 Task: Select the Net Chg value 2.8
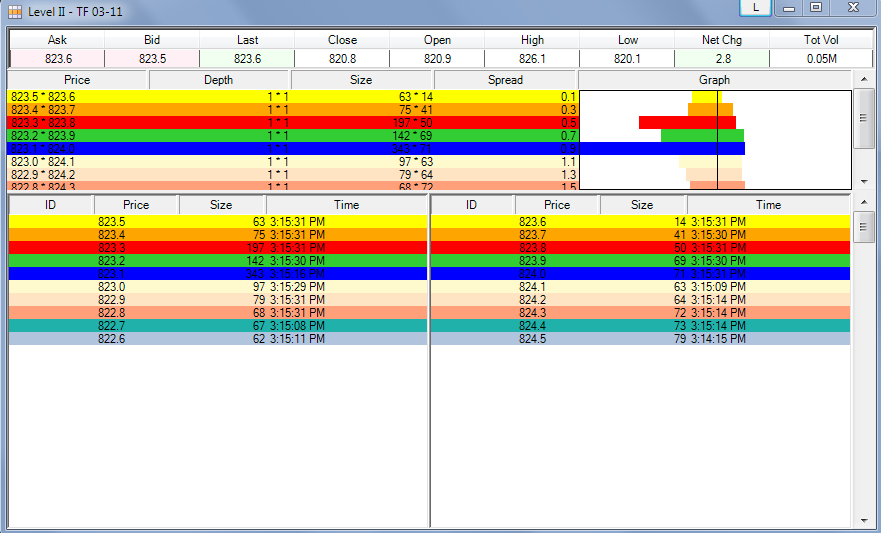722,58
